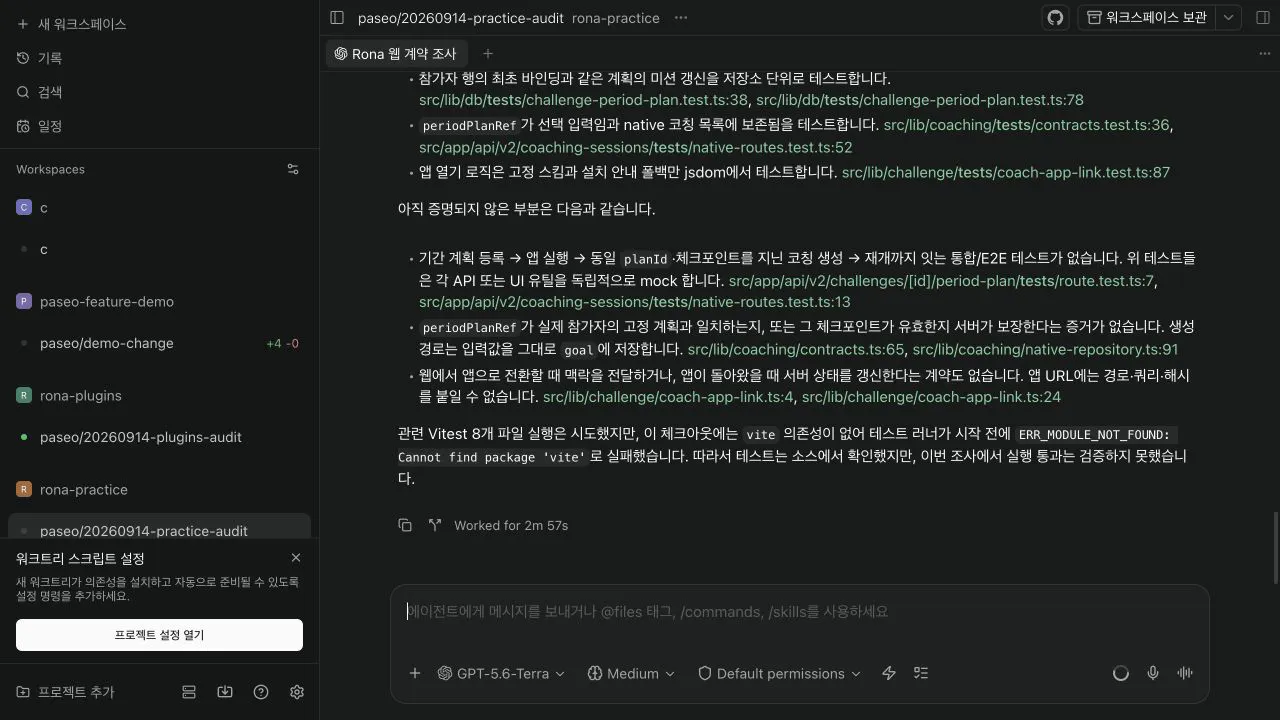Toggle the right side panel icon
1280x720 pixels.
(x=1262, y=18)
